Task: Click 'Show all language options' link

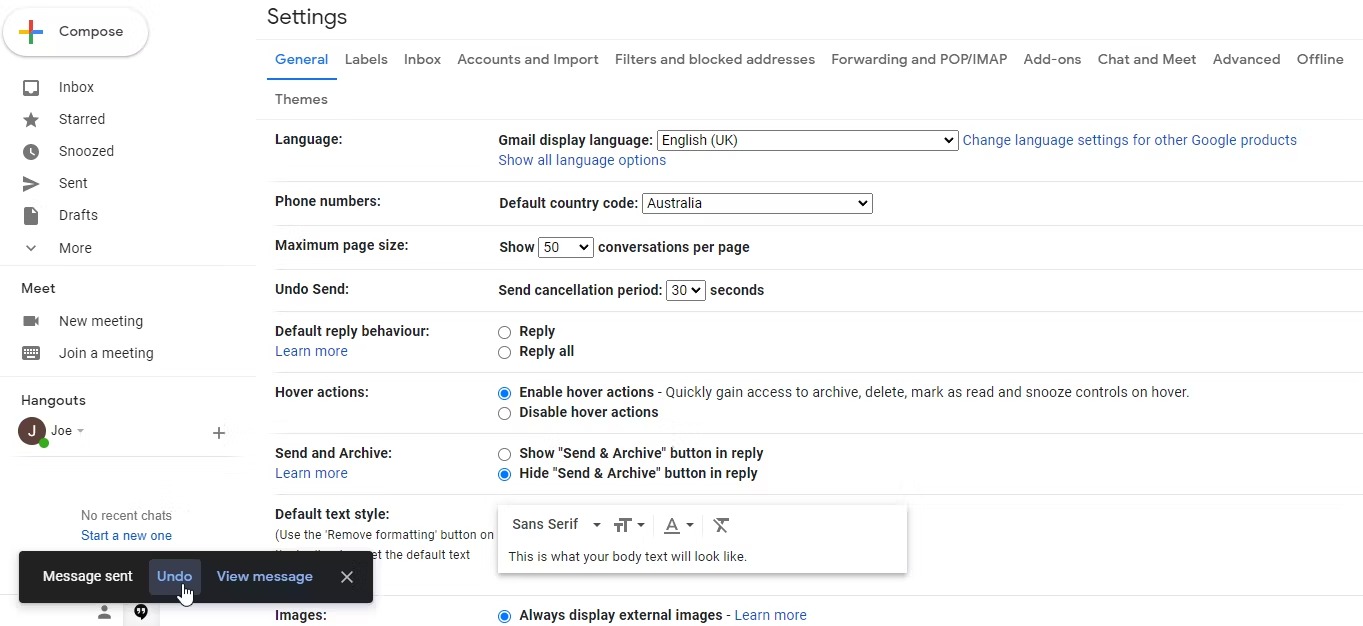Action: click(581, 160)
